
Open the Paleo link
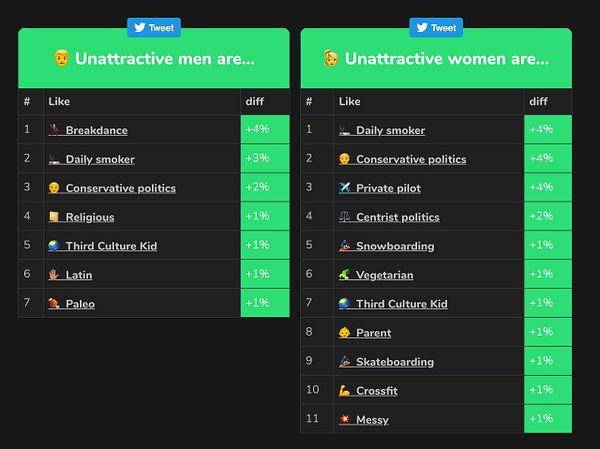[80, 305]
